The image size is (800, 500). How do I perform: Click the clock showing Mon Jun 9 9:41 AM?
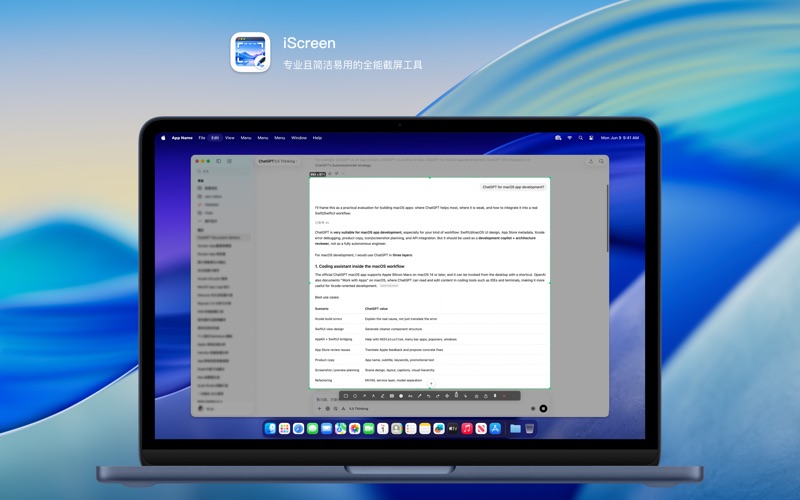point(619,138)
